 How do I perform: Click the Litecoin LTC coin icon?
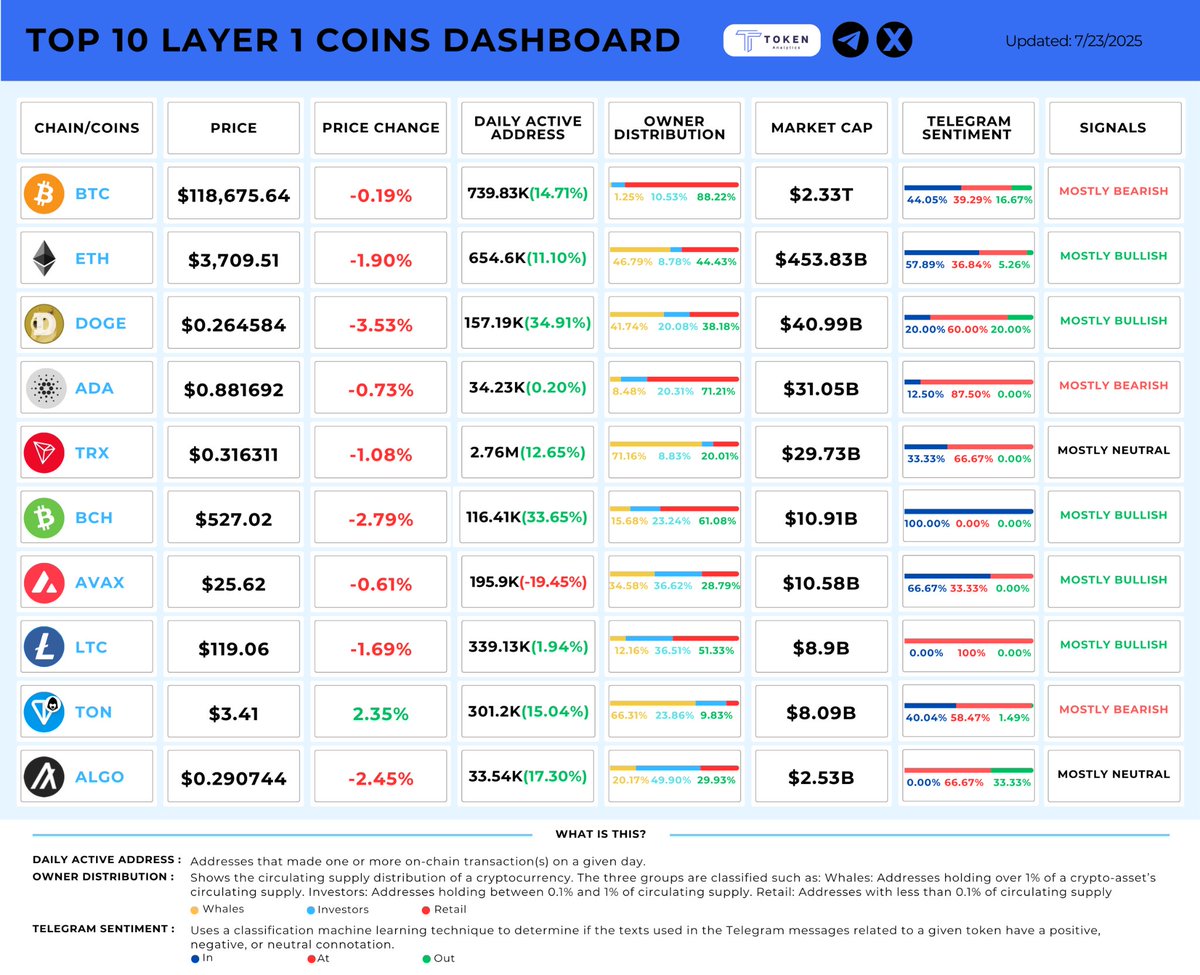[43, 647]
